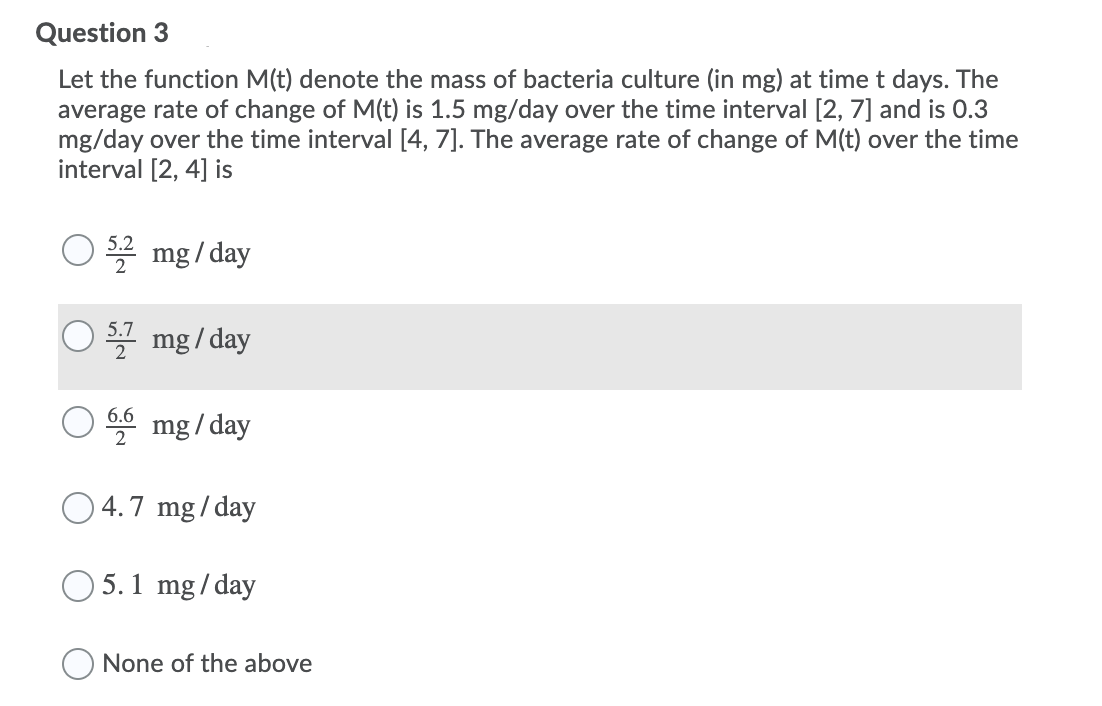
Task: Select the 5.1 mg/day answer option
Action: click(77, 586)
